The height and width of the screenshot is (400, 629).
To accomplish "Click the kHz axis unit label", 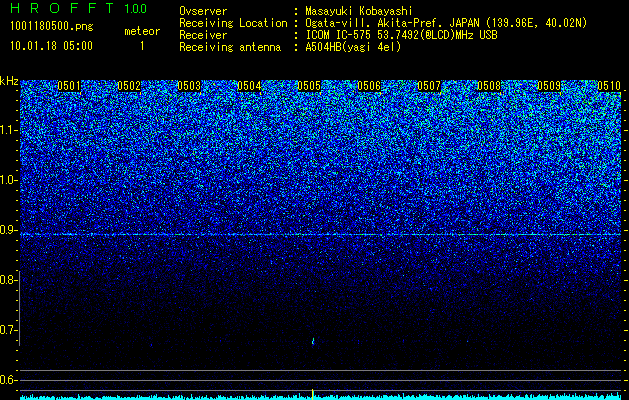I will pos(9,81).
